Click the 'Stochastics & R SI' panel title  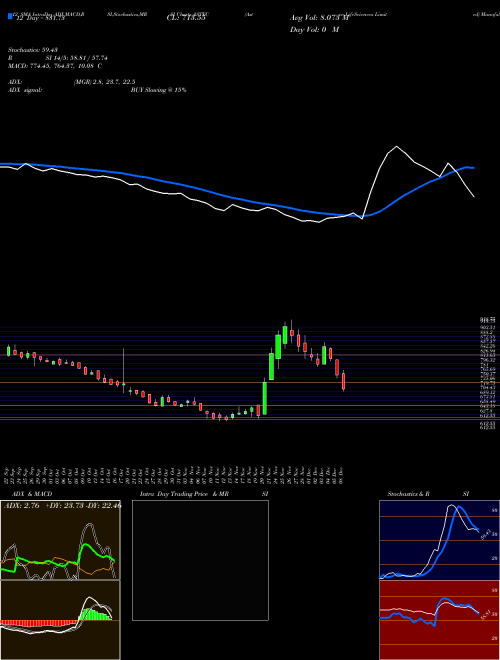[x=428, y=494]
